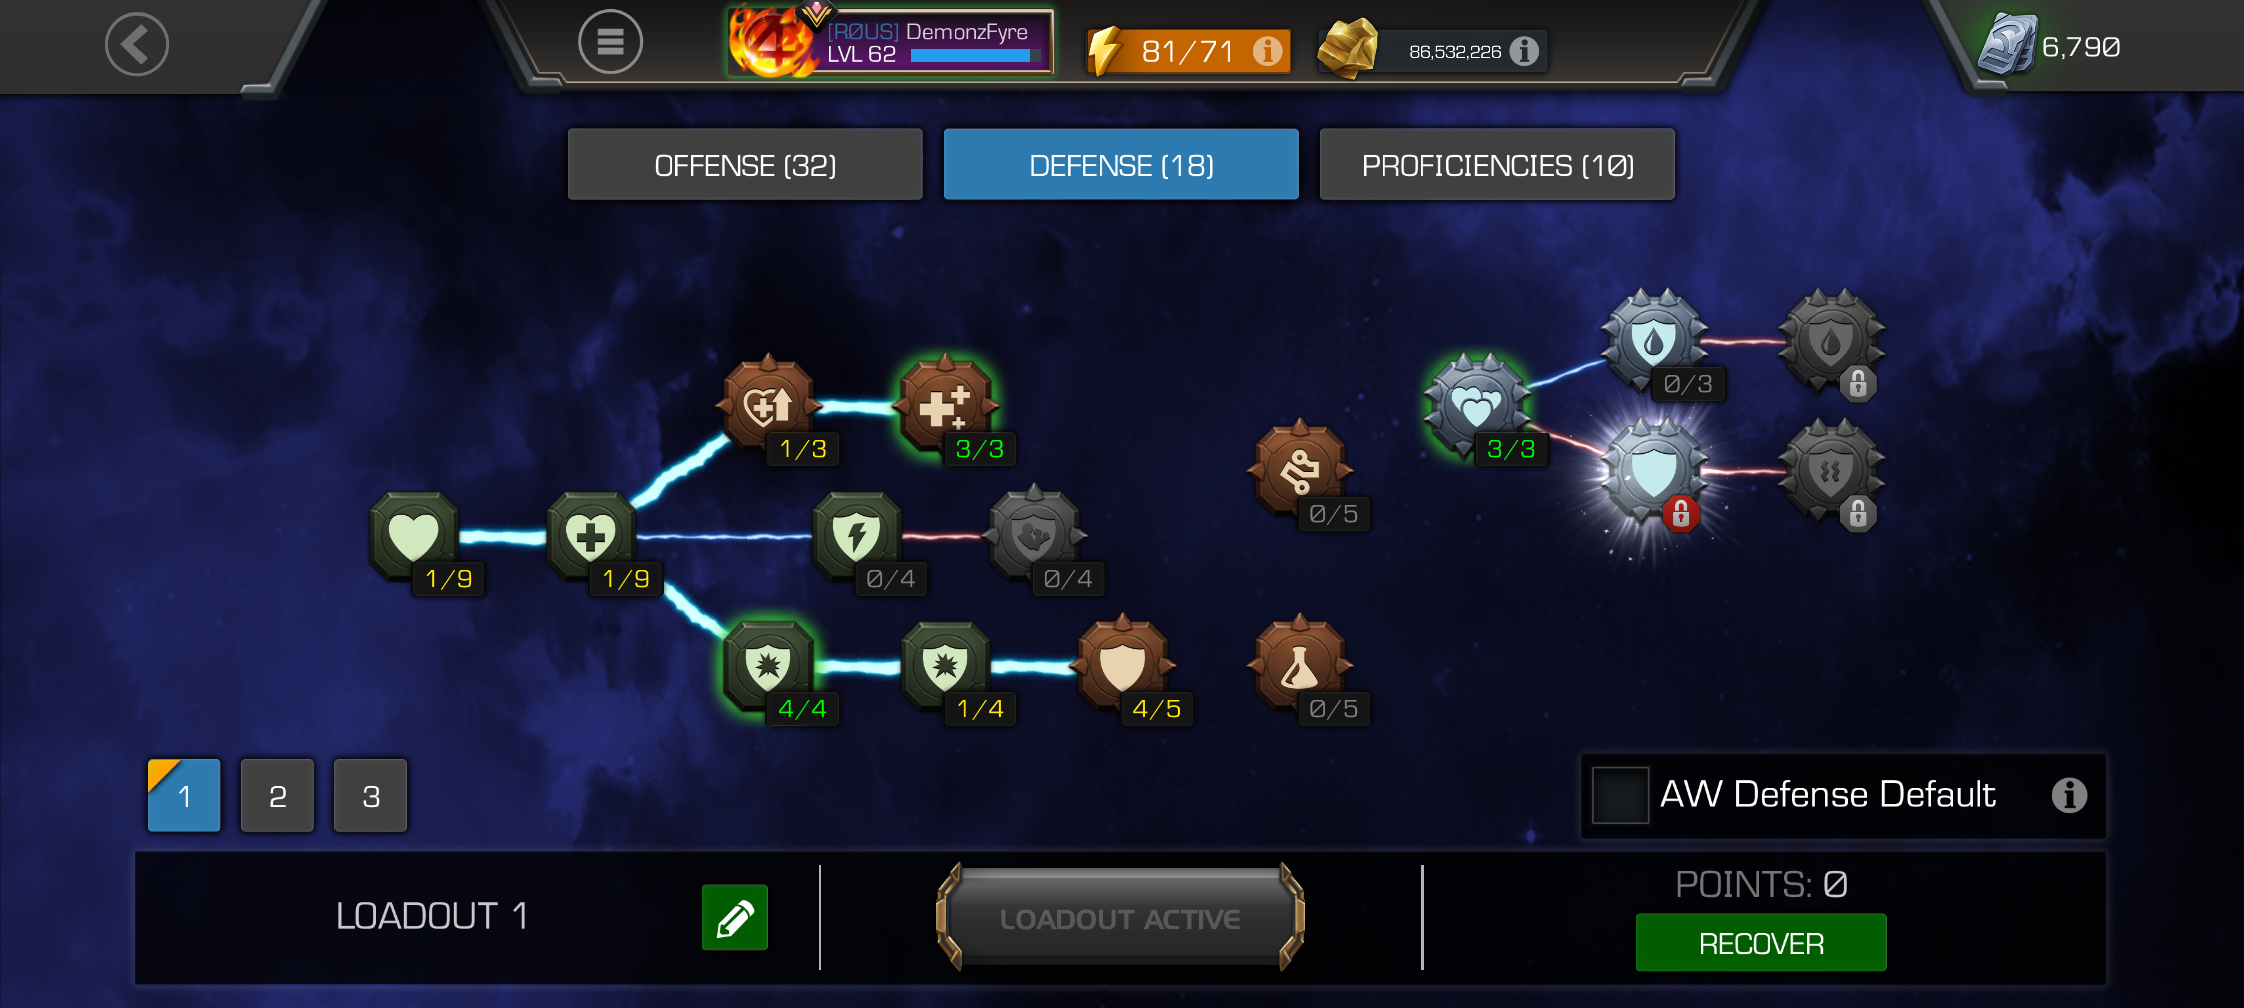Select the triple-plus recovery node 3/3
Screen dimensions: 2244x1008
(x=945, y=406)
